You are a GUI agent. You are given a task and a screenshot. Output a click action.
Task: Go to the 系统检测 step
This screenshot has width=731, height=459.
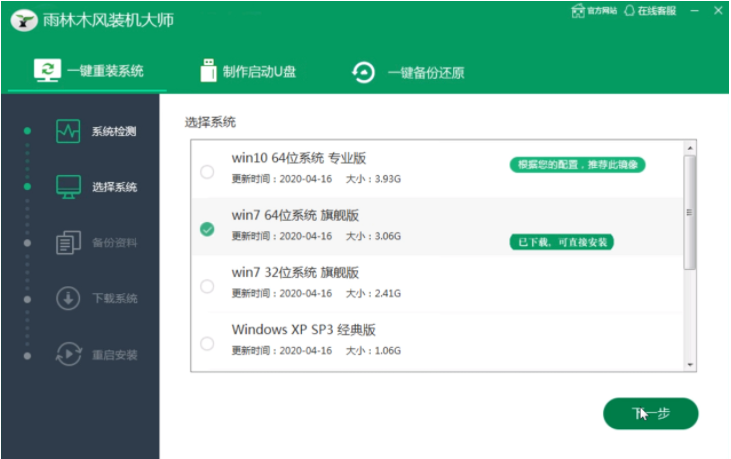(x=114, y=131)
